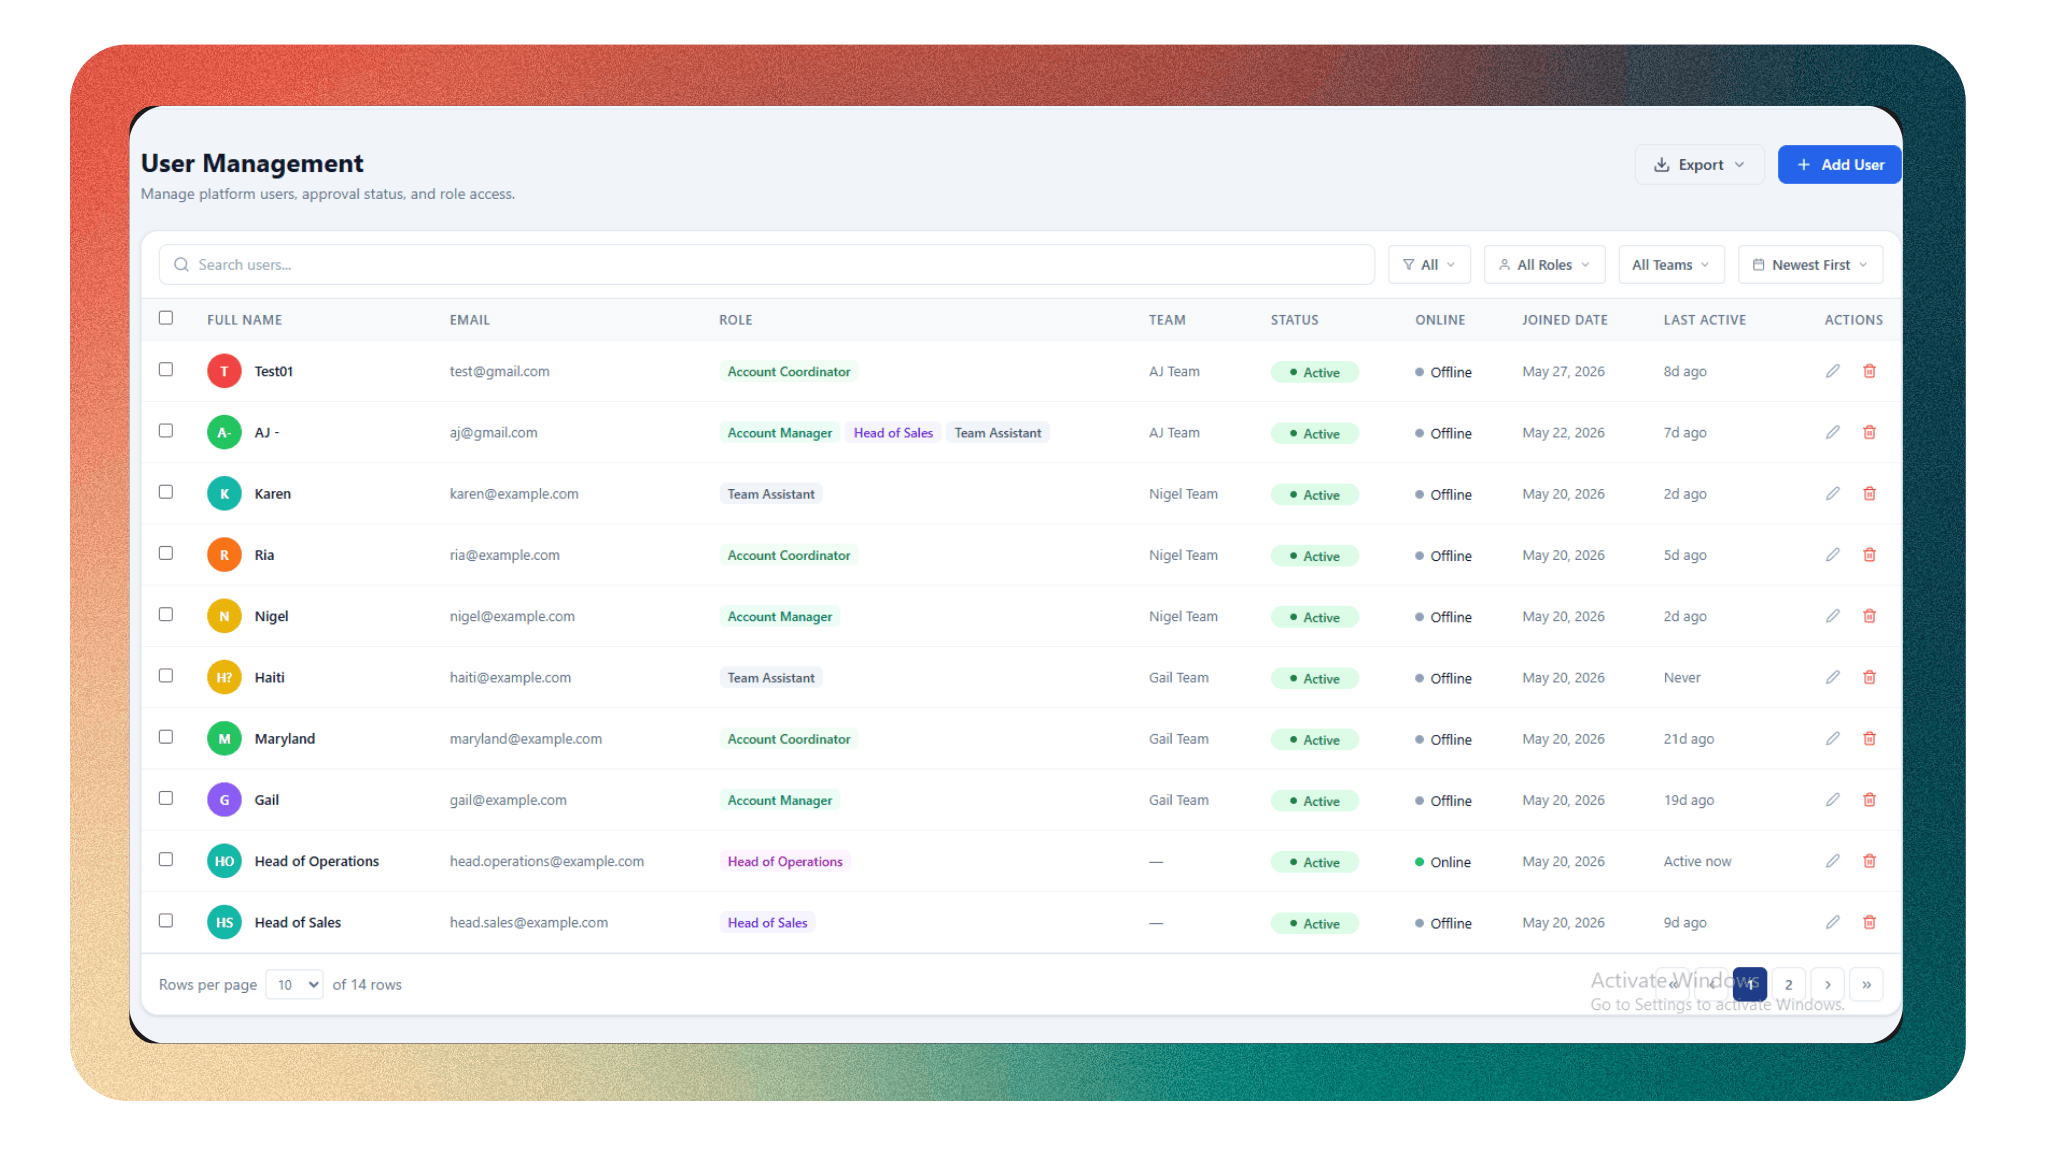This screenshot has width=2048, height=1152.
Task: Go to page 2
Action: (1788, 985)
